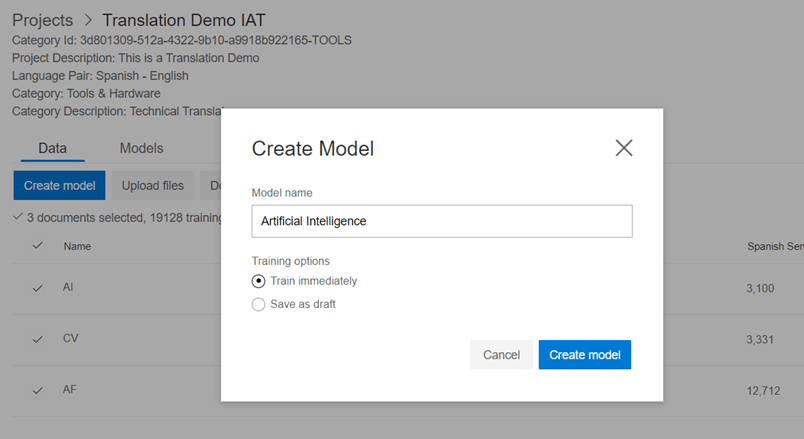The height and width of the screenshot is (439, 804).
Task: Open the AF document name
Action: point(69,390)
